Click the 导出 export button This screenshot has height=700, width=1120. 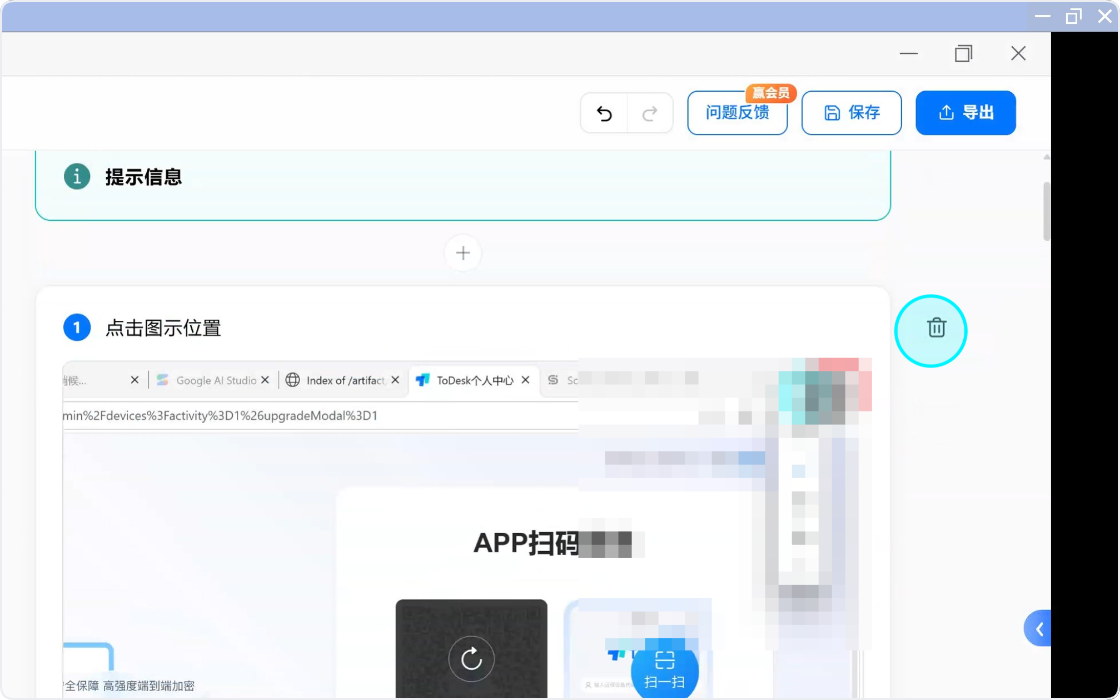(x=966, y=113)
